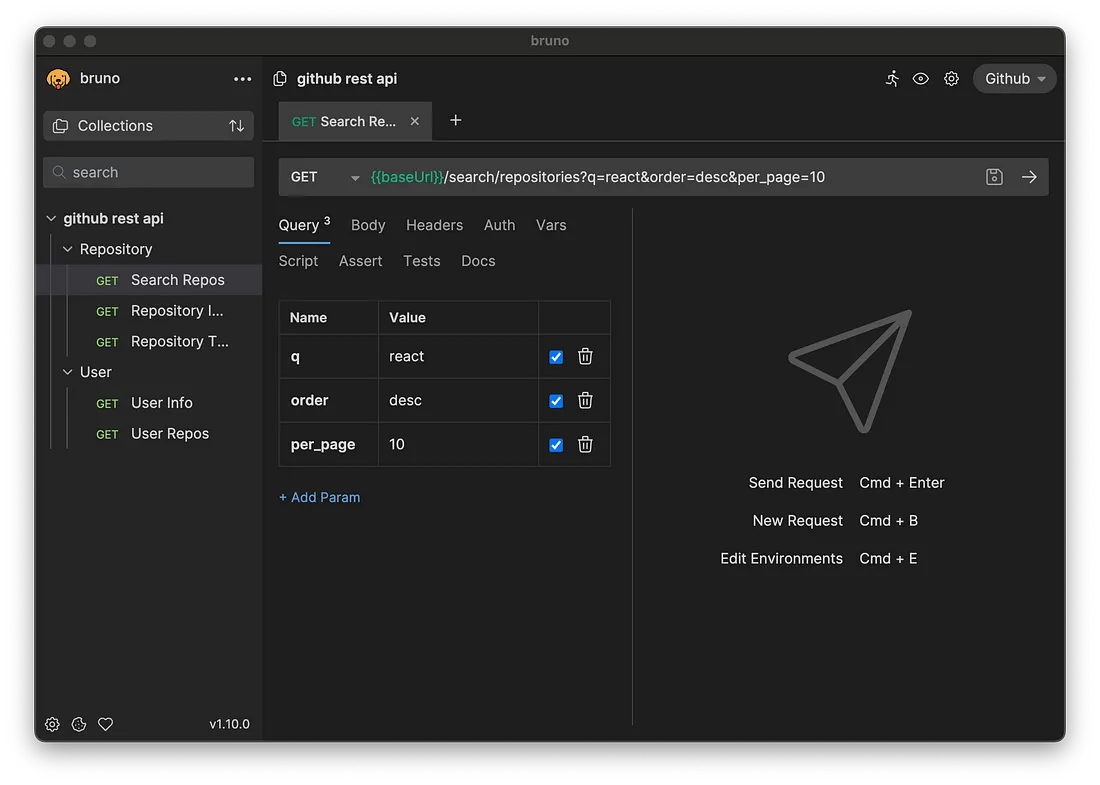
Task: Click the paper plane send placeholder icon
Action: [x=850, y=371]
